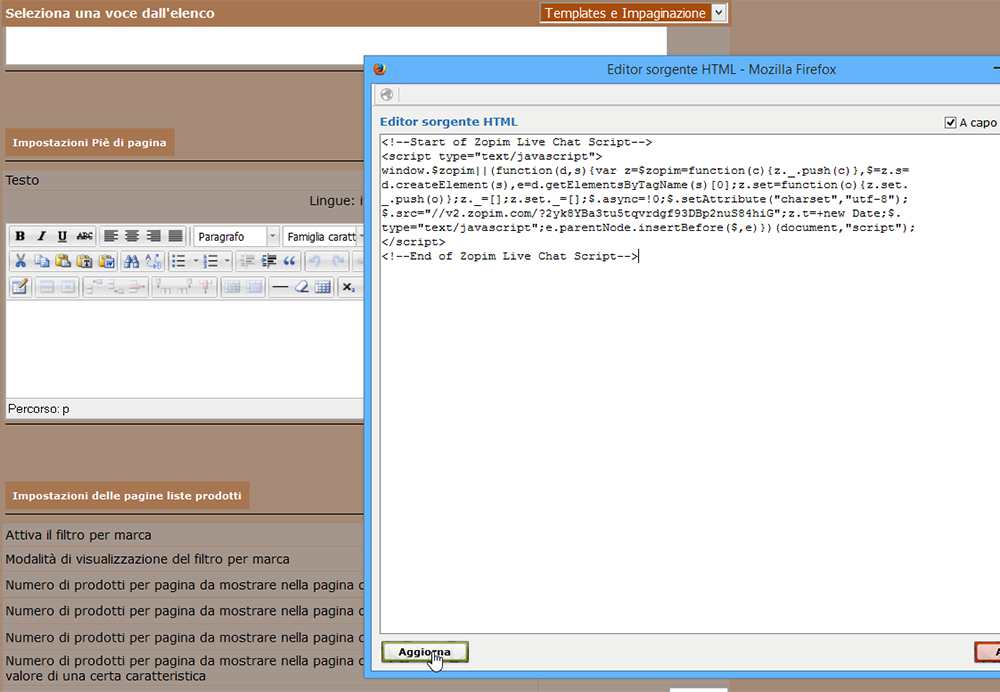Open Find/Replace (A to B icon)

pyautogui.click(x=154, y=261)
